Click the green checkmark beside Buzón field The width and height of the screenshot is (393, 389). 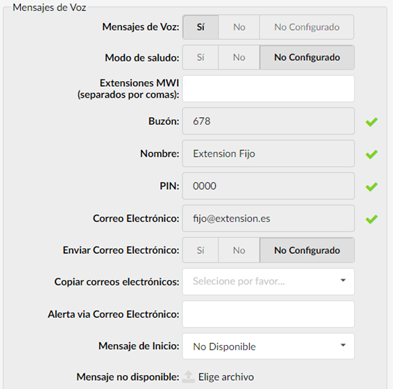371,122
